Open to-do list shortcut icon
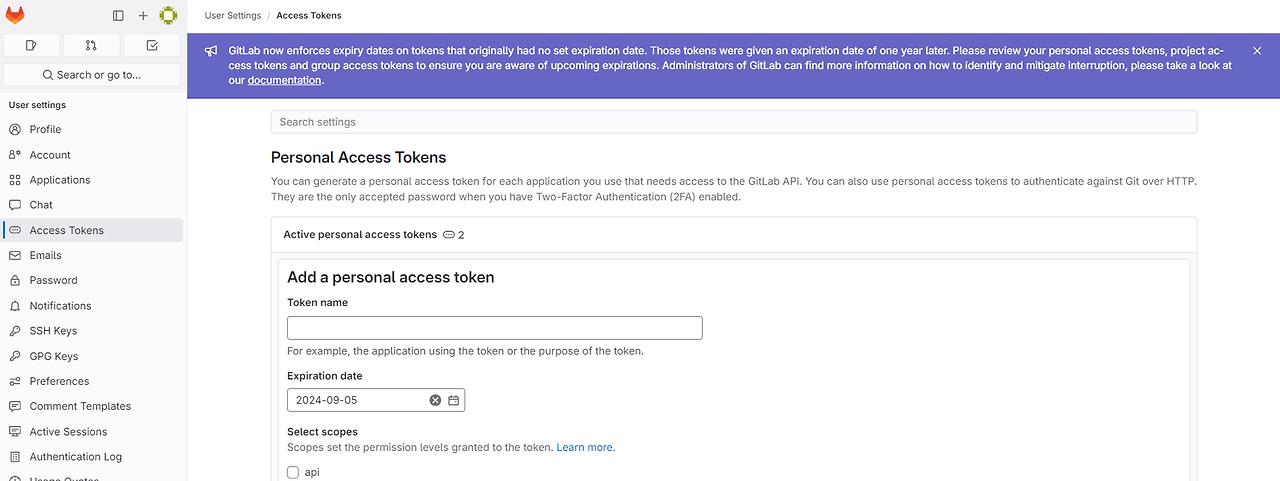Screen dimensions: 1280x481 [x=152, y=45]
